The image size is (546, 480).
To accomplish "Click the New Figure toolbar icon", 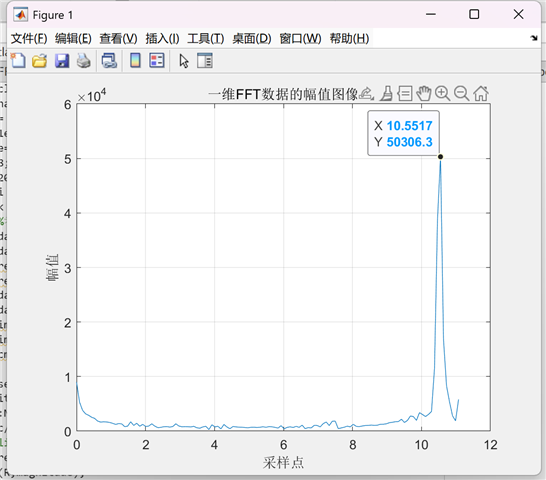I will click(x=18, y=61).
